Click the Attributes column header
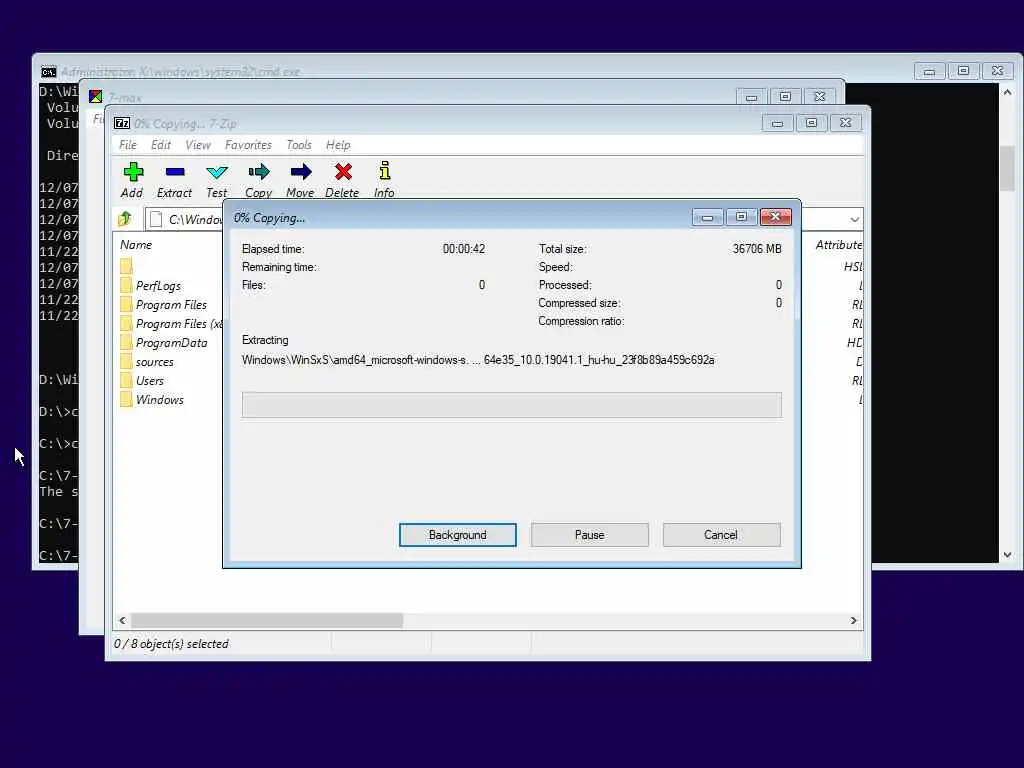Image resolution: width=1024 pixels, height=768 pixels. coord(839,245)
